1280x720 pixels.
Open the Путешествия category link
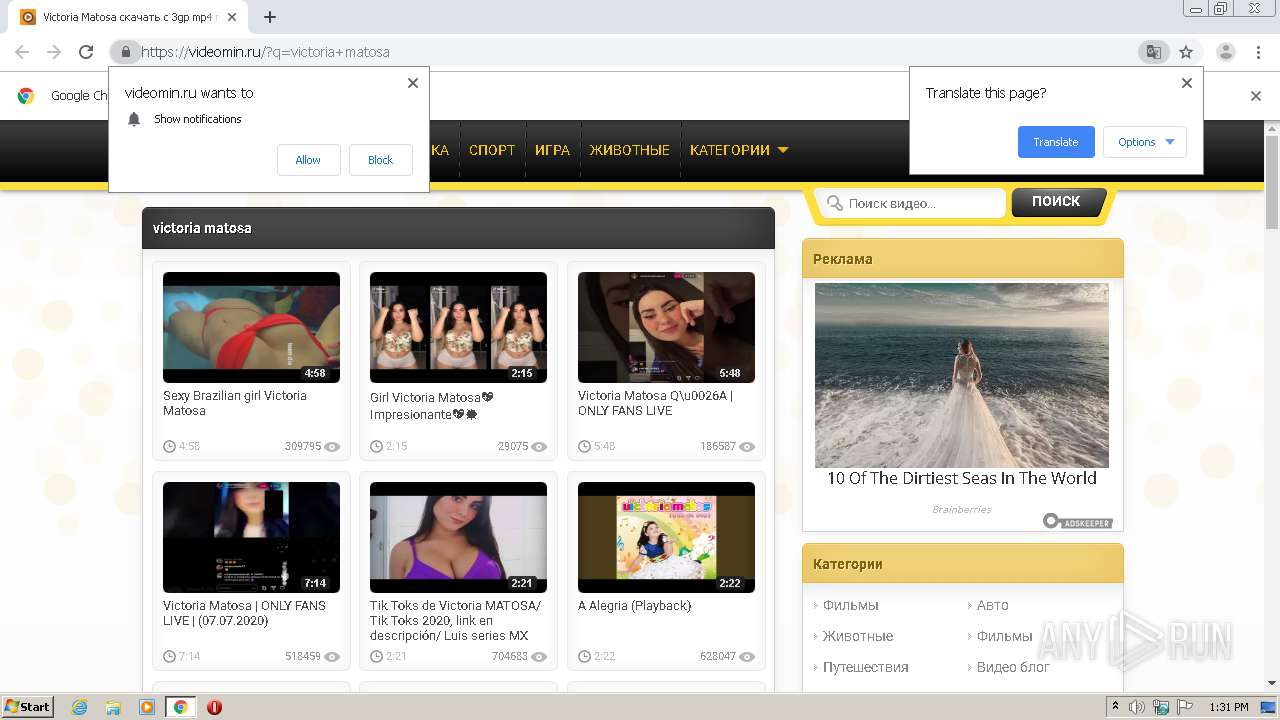click(x=865, y=667)
